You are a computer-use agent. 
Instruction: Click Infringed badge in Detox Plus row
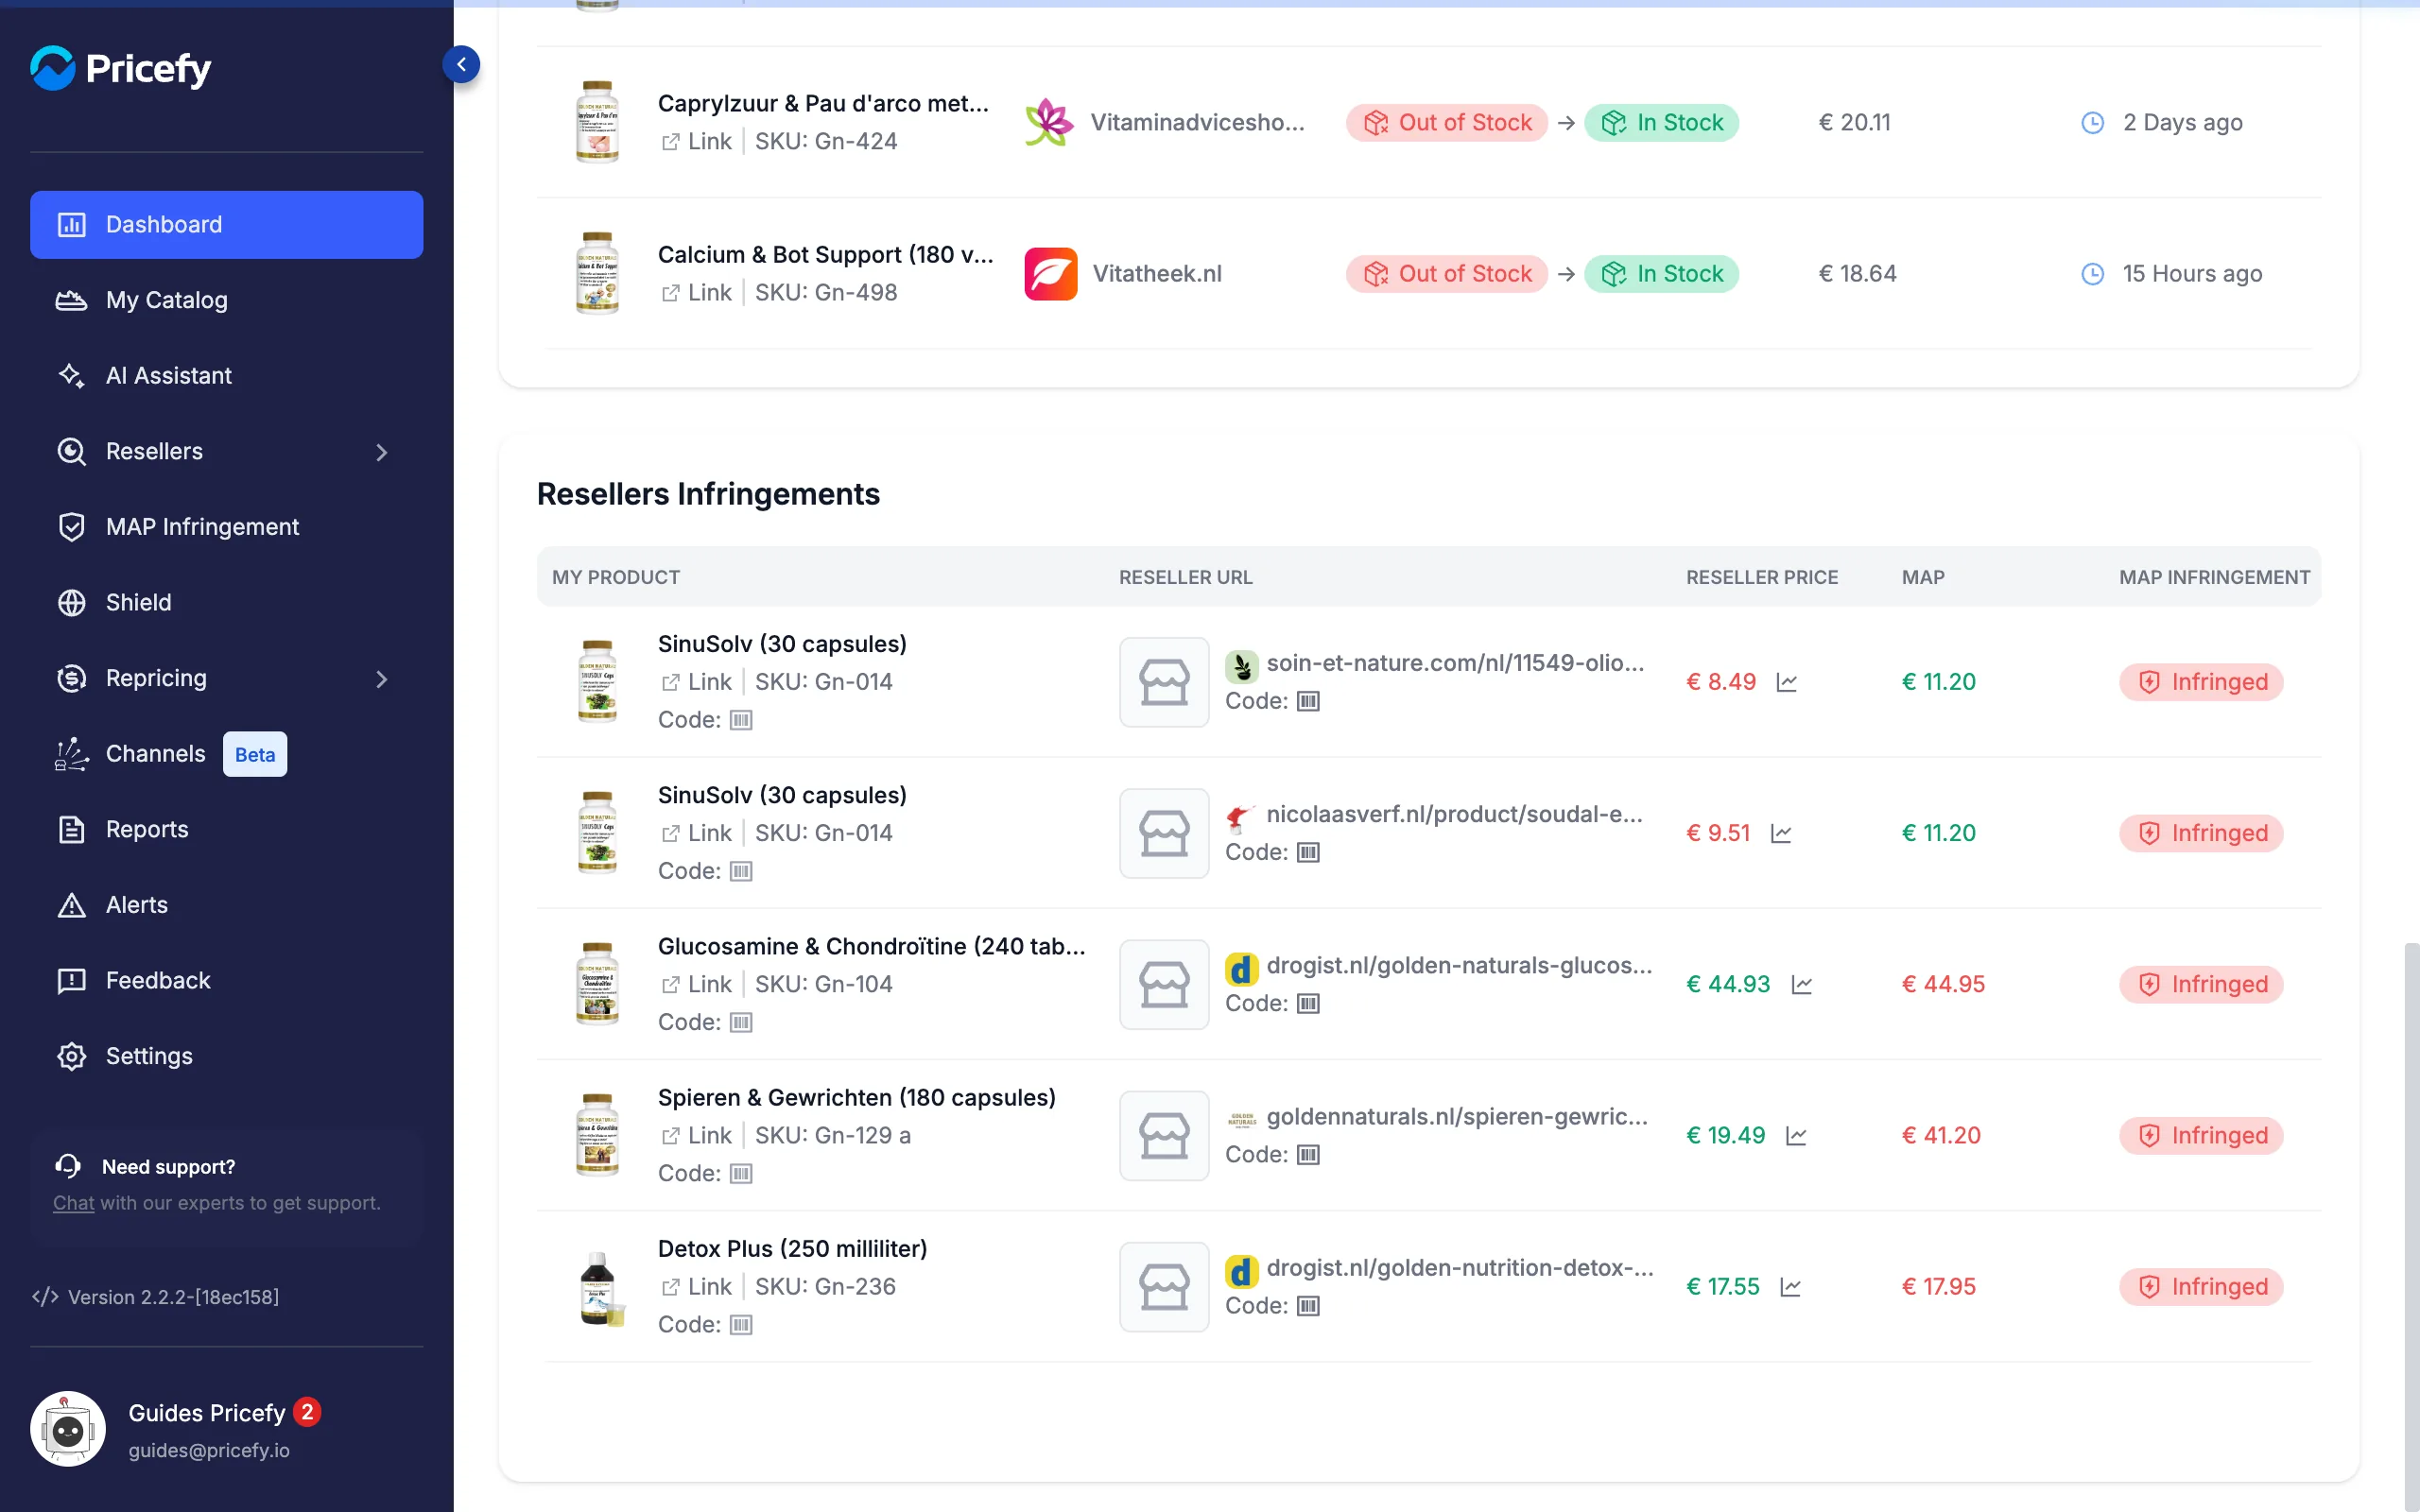point(2201,1287)
